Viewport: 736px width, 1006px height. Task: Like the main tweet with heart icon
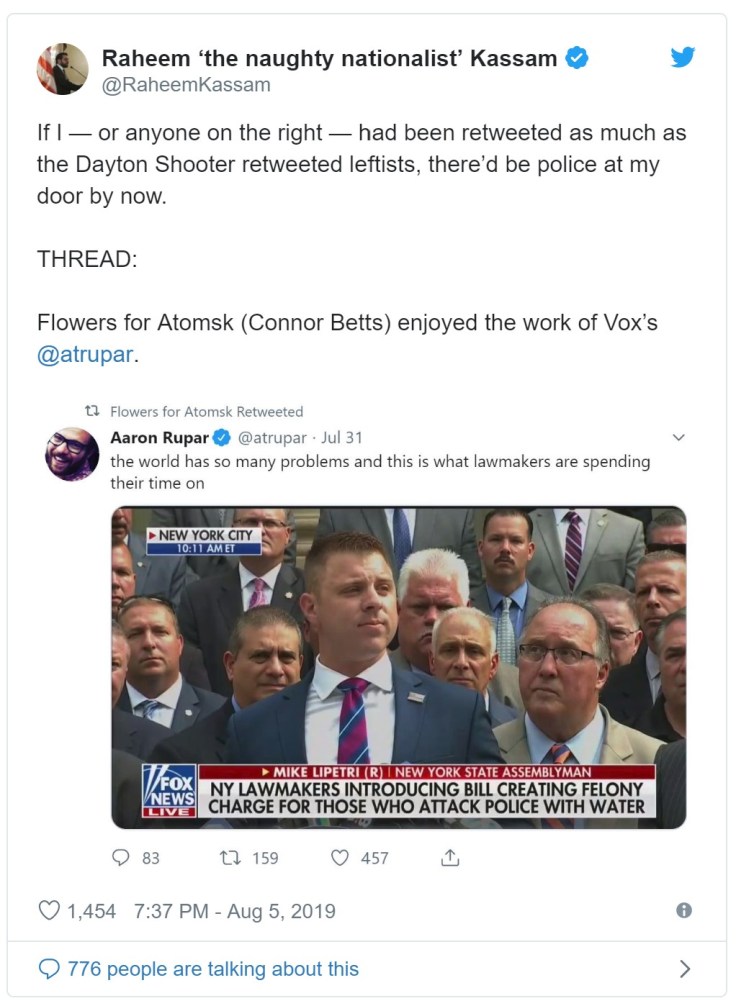click(x=49, y=911)
